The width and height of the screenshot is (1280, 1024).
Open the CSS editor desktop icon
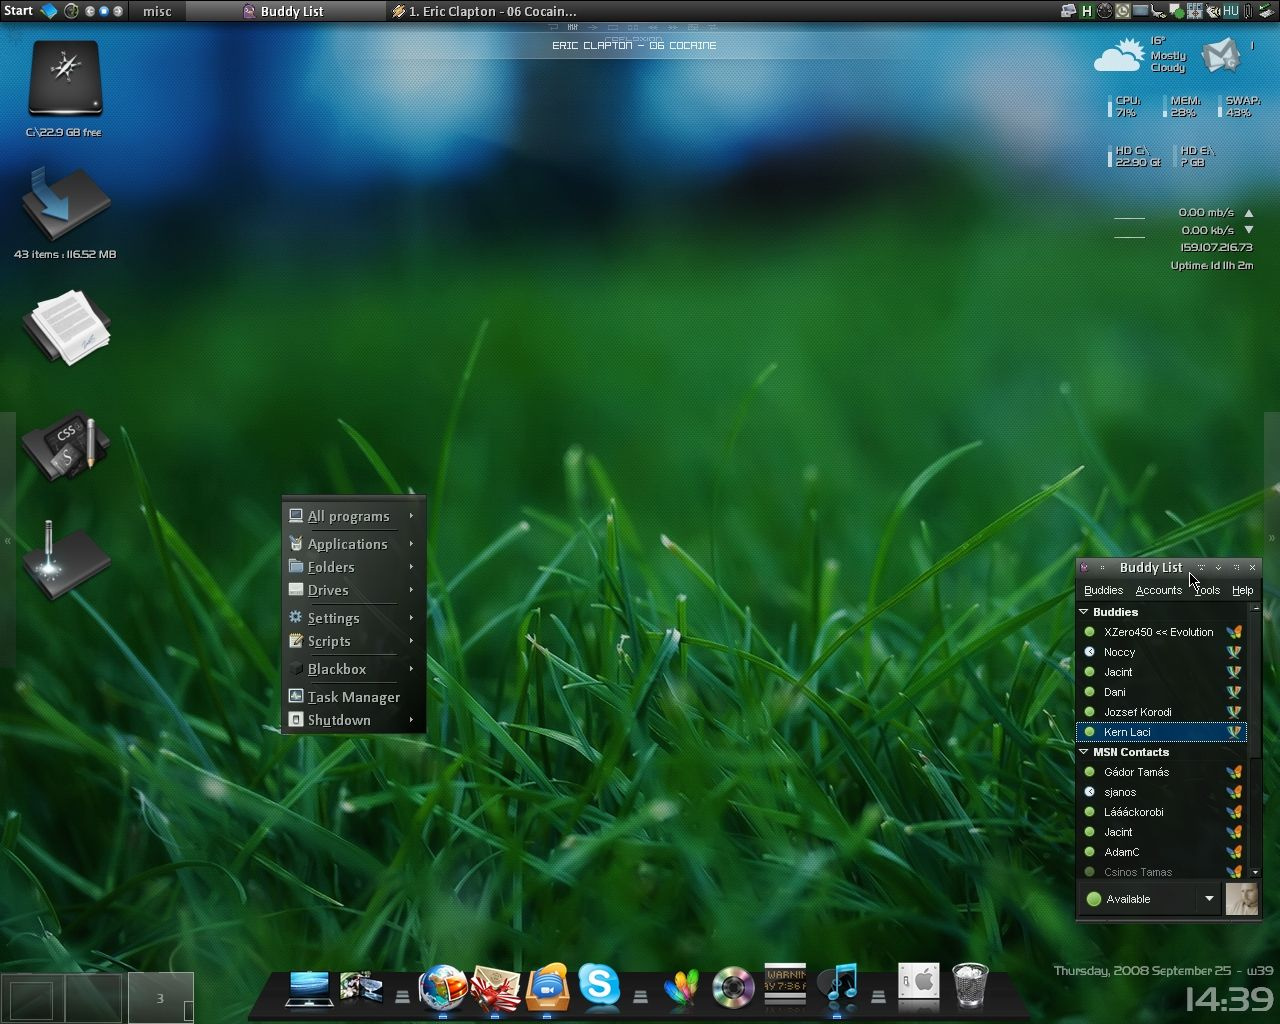point(66,447)
